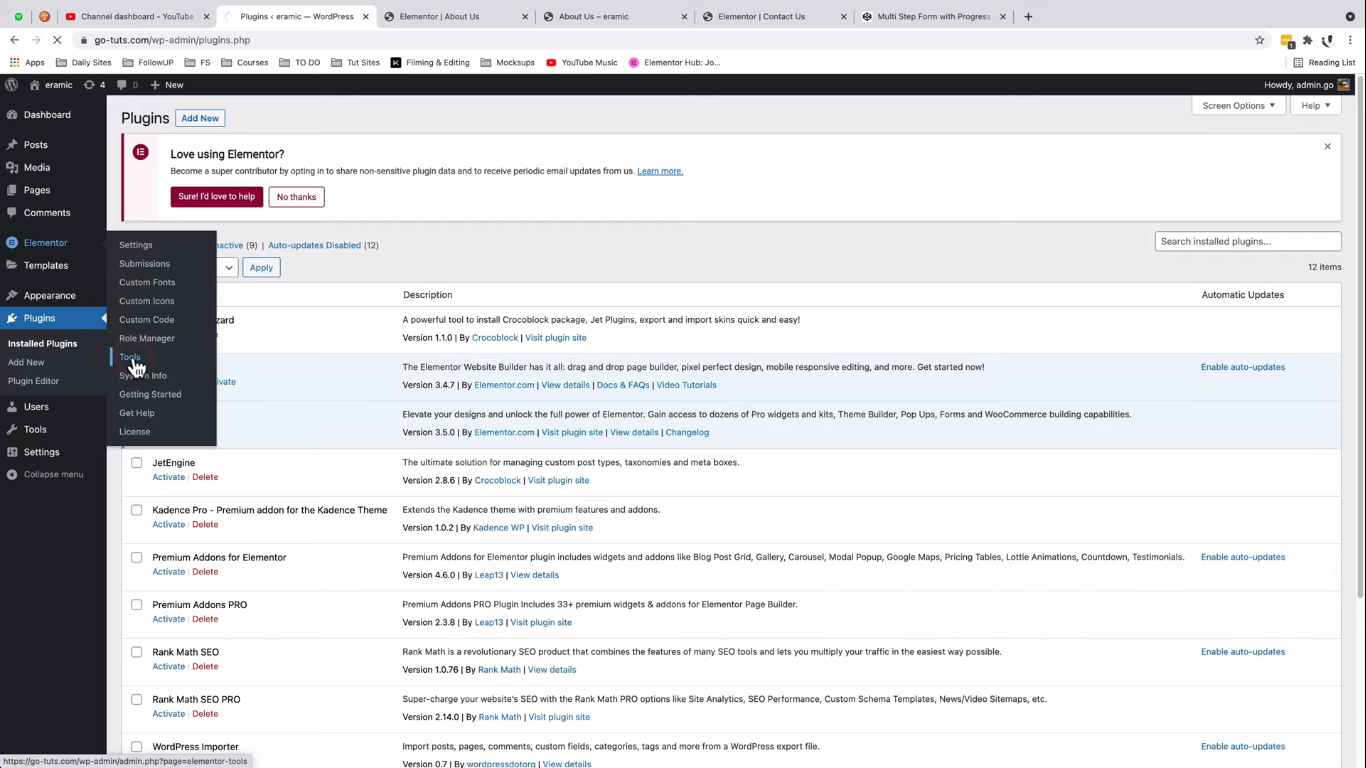Activate the JetEngine plugin link
Viewport: 1366px width, 768px height.
coord(168,477)
